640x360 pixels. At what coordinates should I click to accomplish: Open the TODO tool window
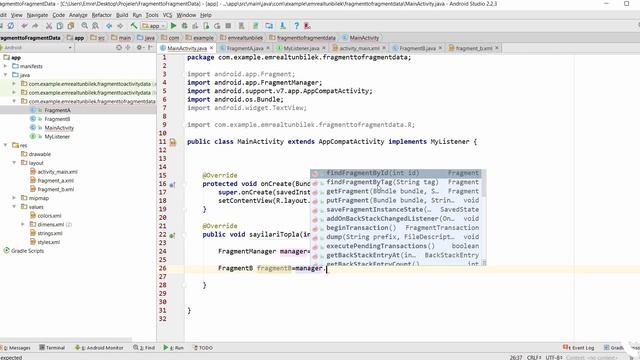tap(202, 348)
